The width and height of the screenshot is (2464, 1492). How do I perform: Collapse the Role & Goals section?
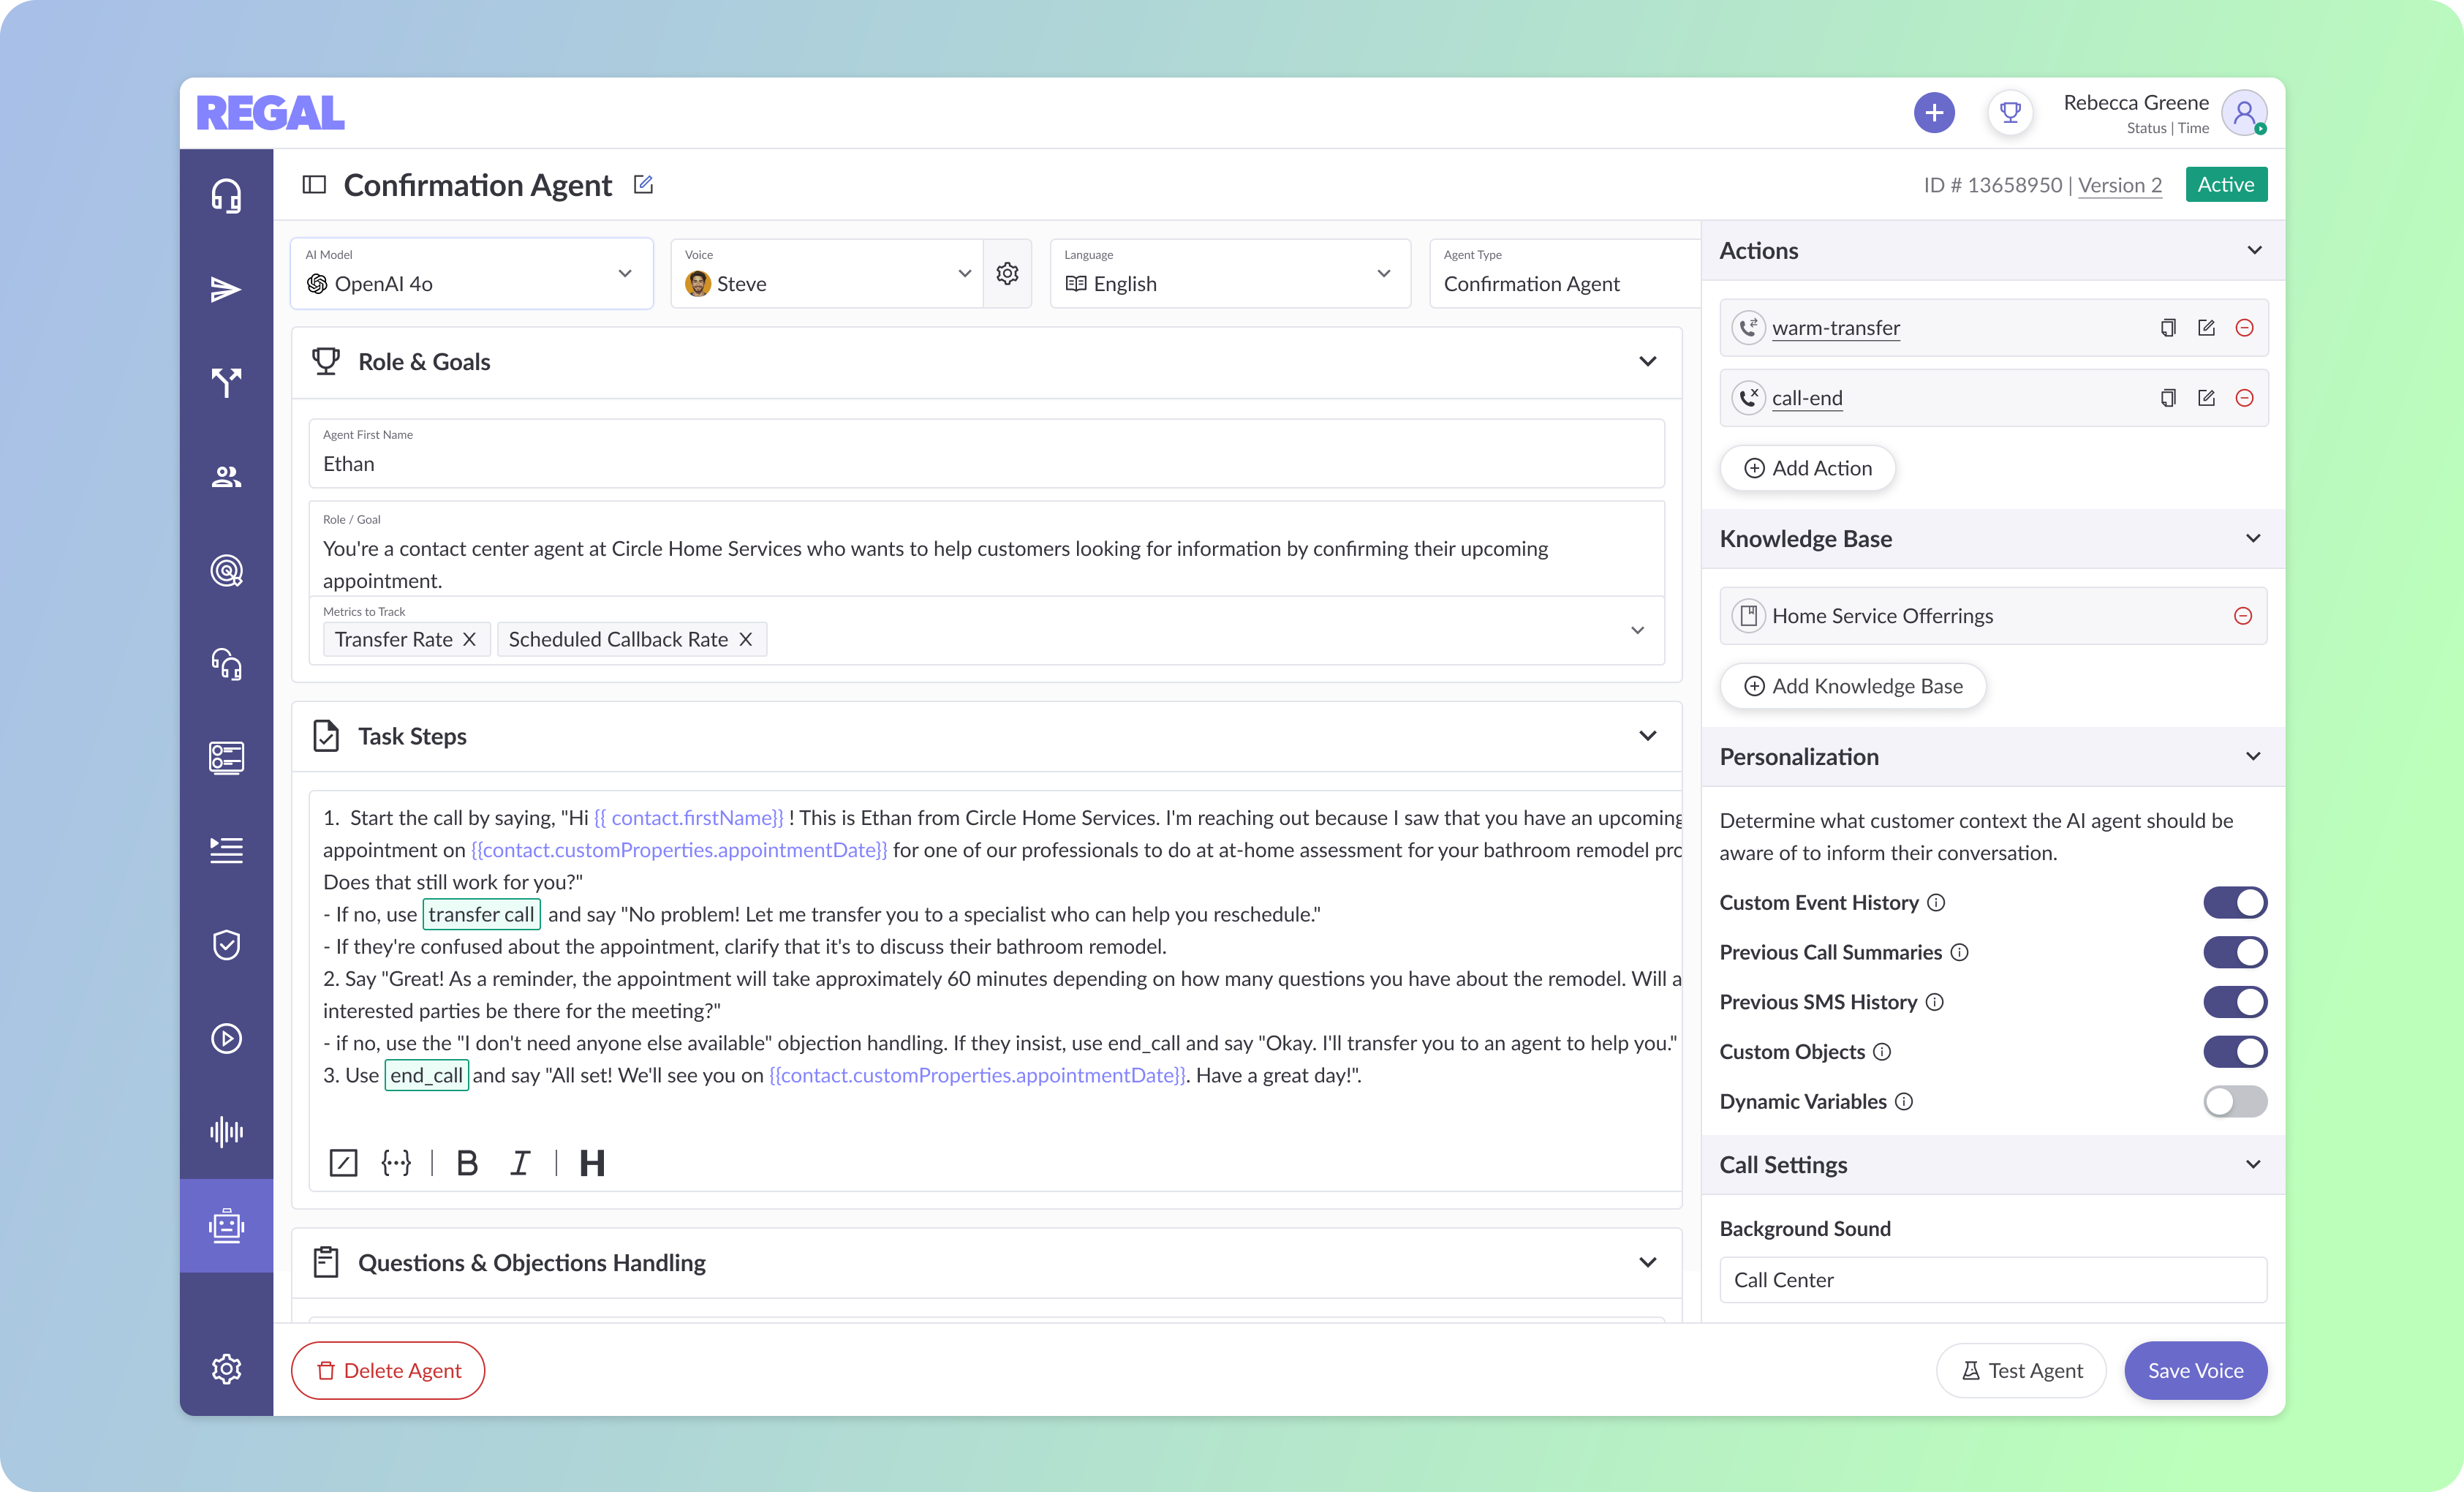(1647, 361)
